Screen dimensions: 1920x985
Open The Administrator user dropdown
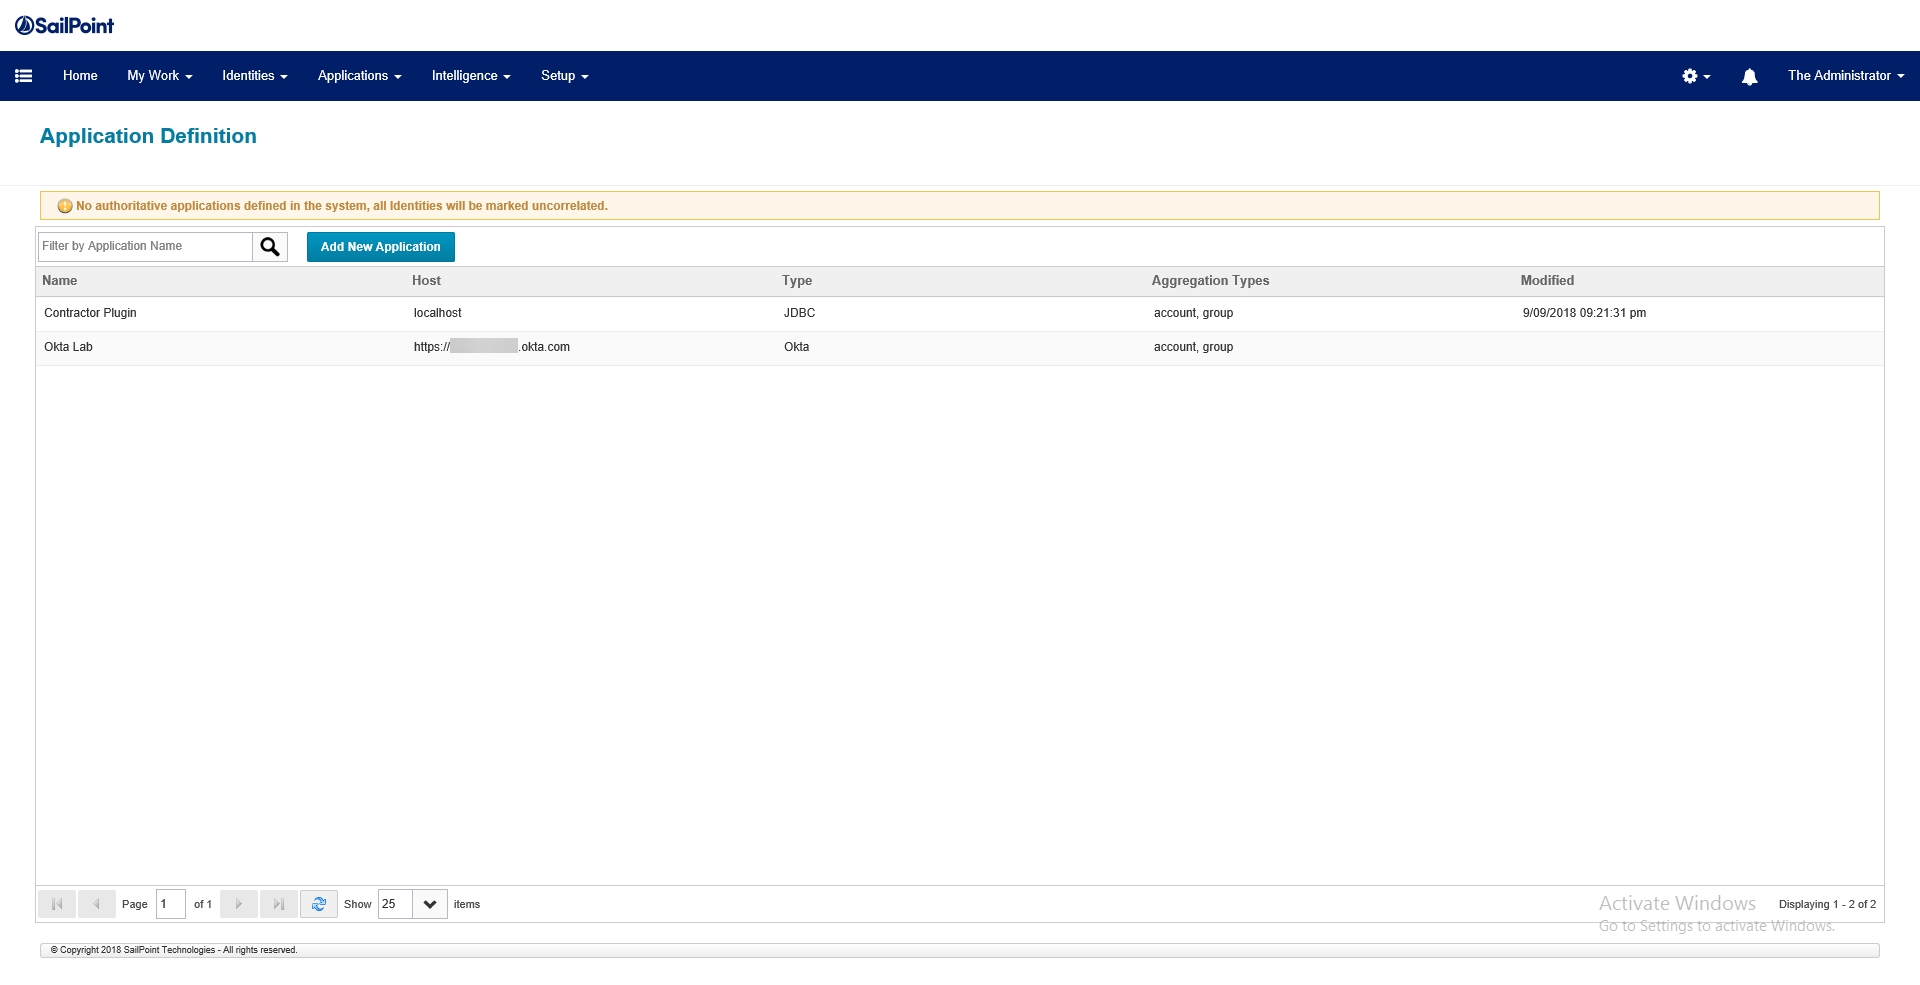pos(1845,75)
